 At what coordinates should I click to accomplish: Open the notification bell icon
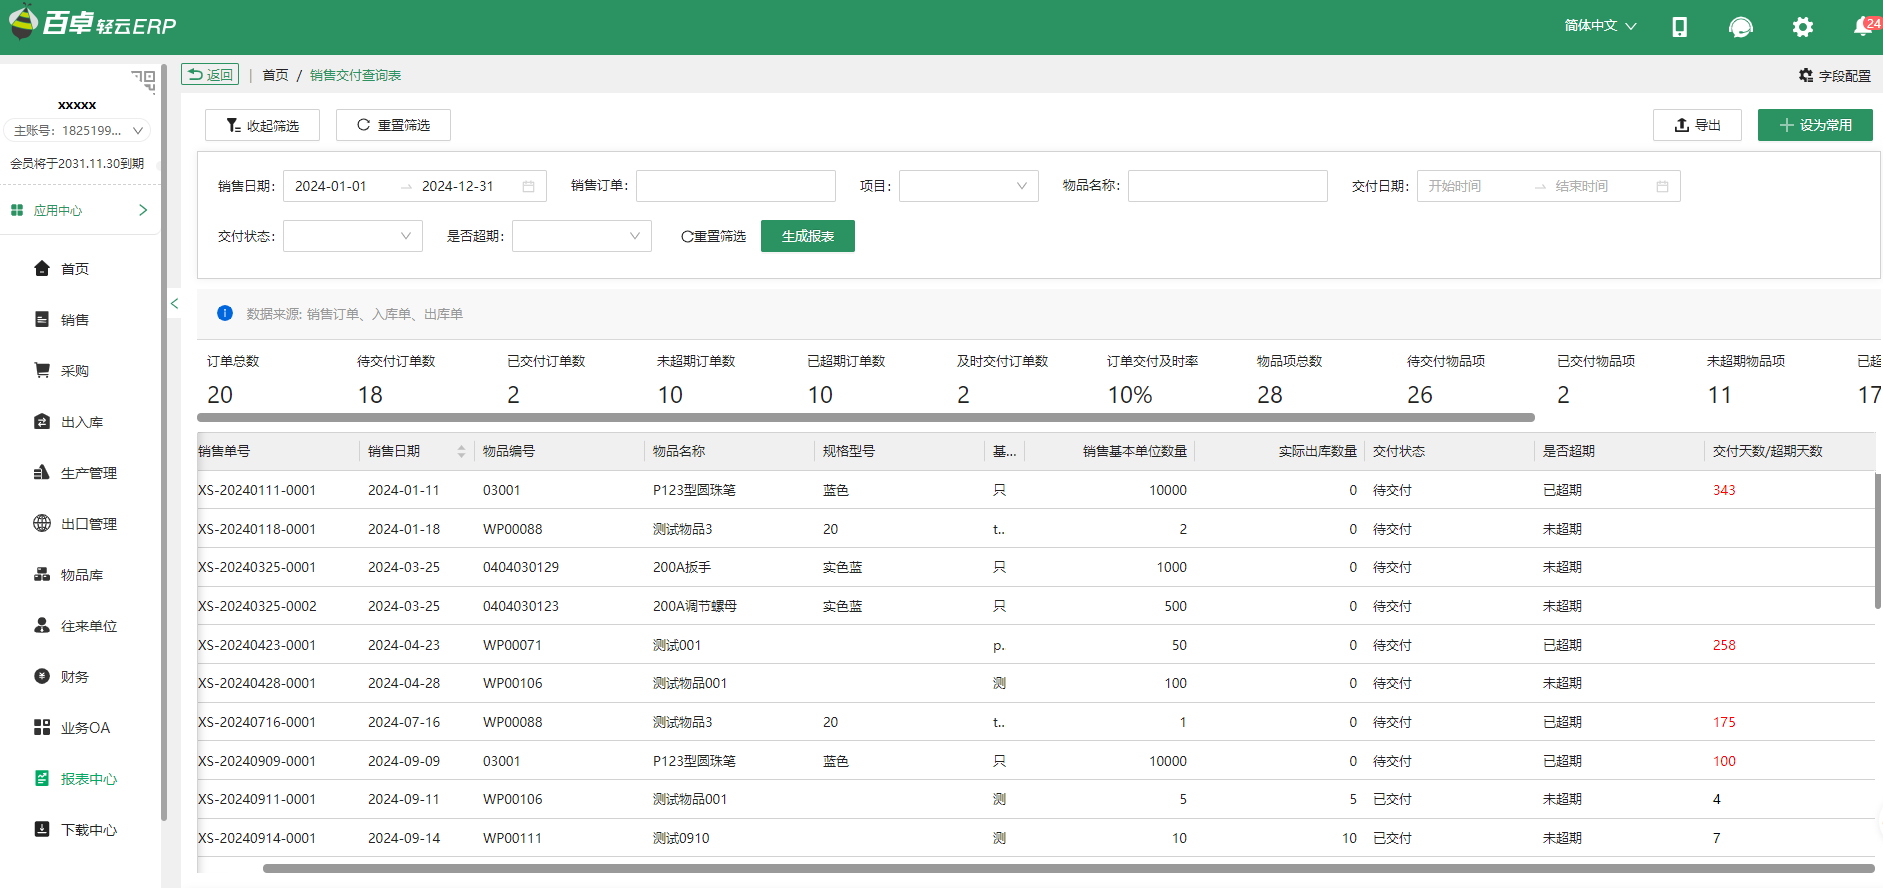click(1862, 27)
